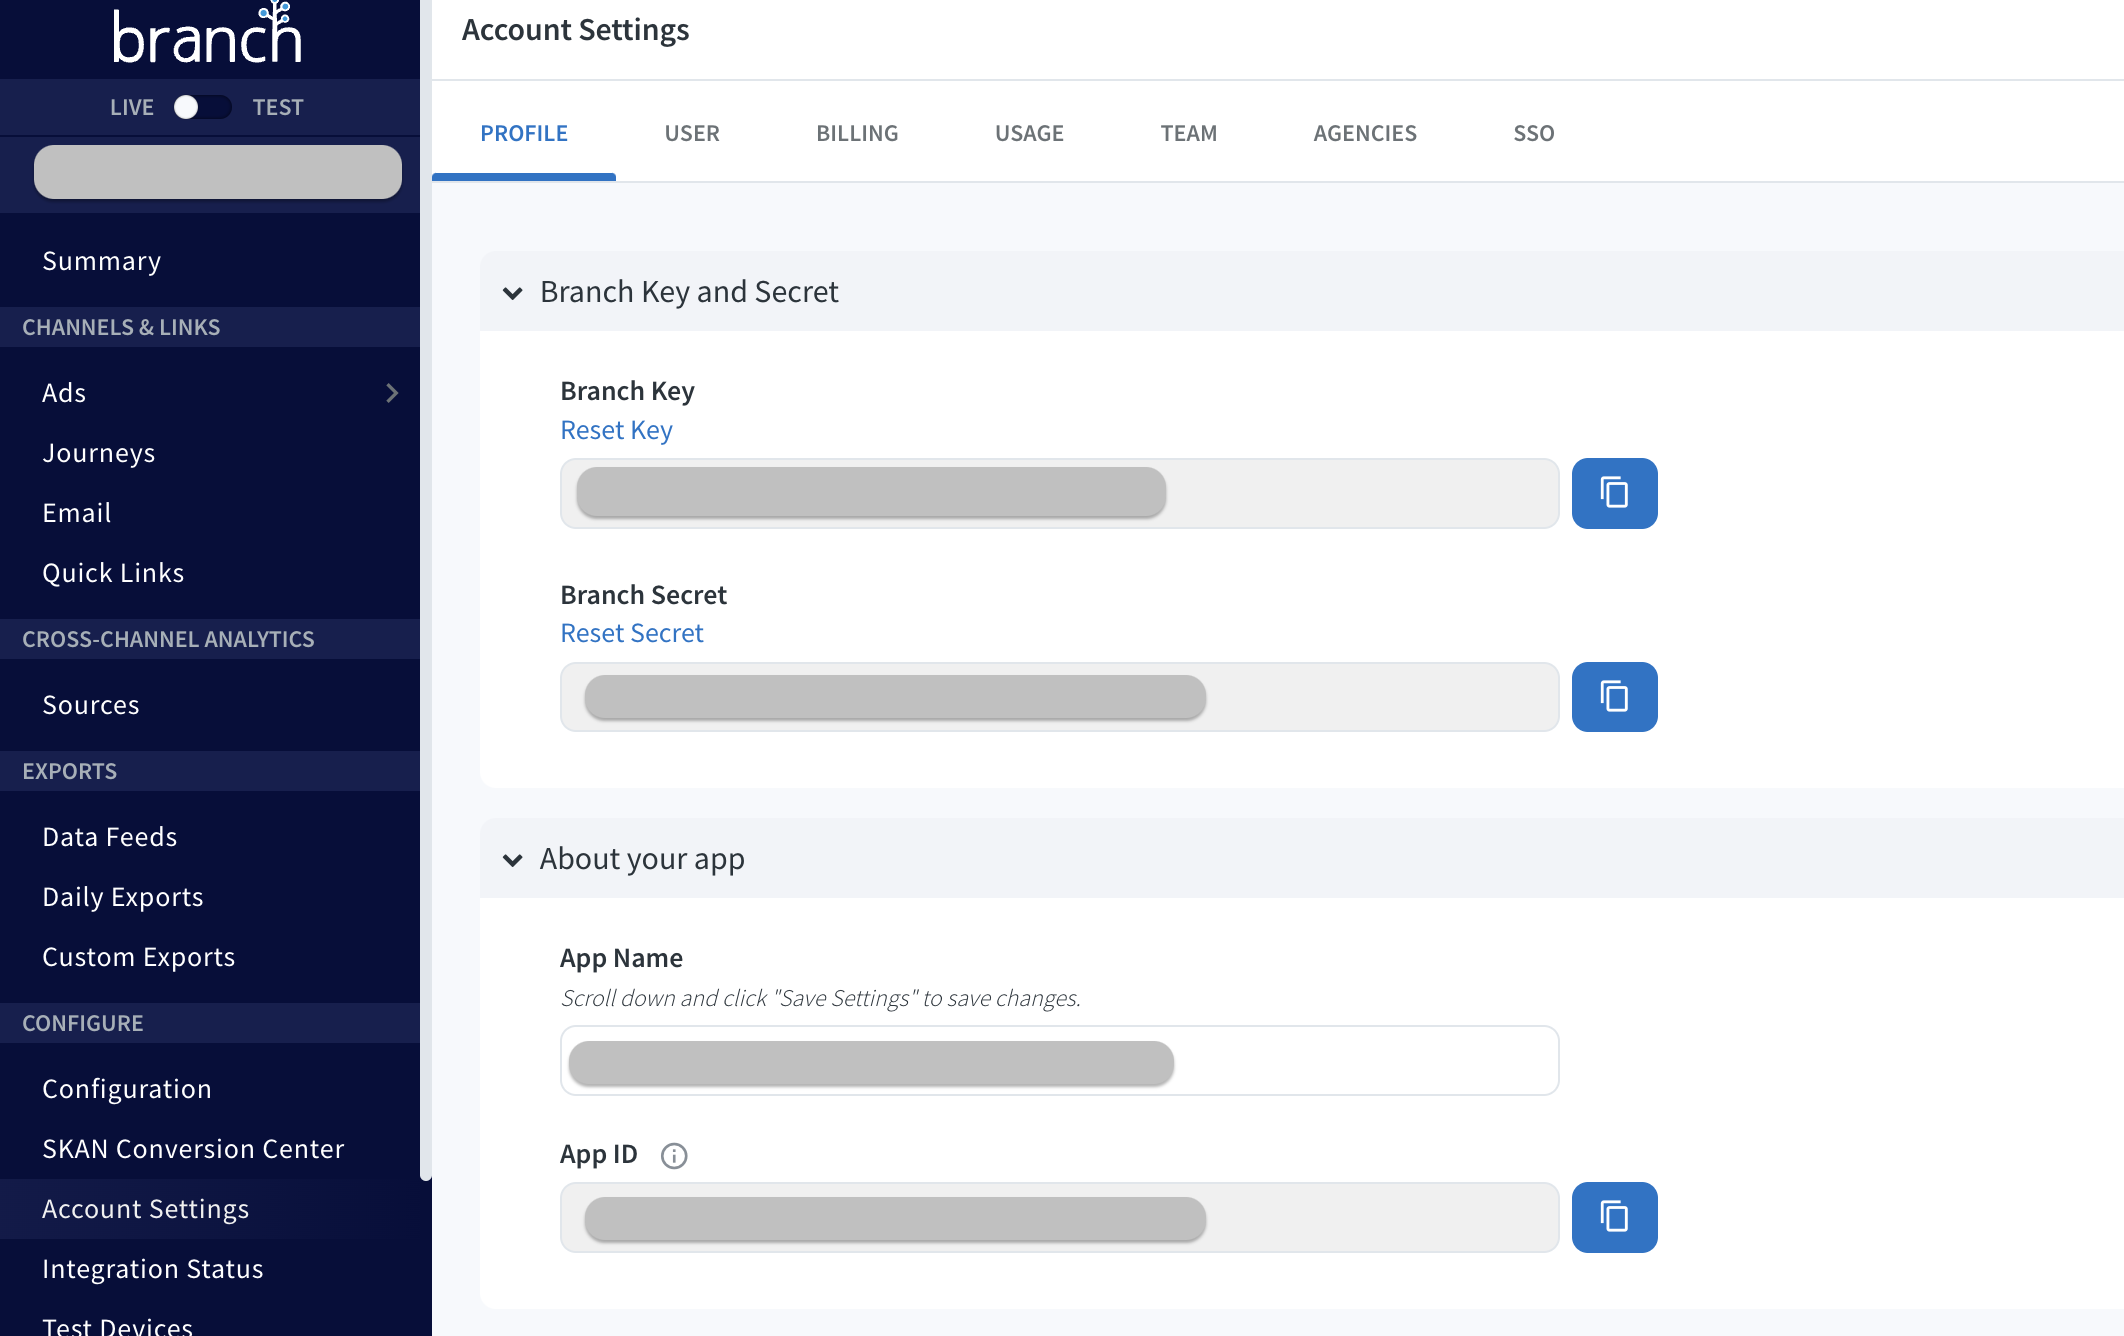The width and height of the screenshot is (2124, 1336).
Task: Open the App ID info tooltip icon
Action: tap(674, 1156)
